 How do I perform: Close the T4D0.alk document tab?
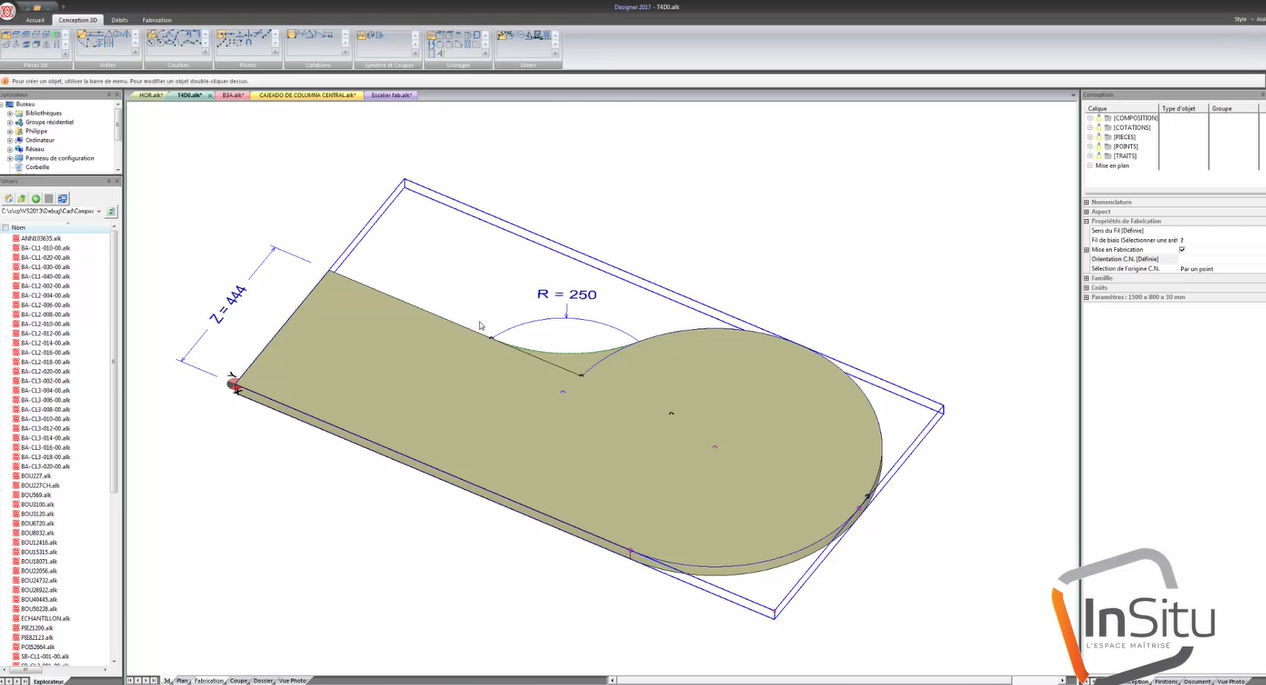pos(211,95)
